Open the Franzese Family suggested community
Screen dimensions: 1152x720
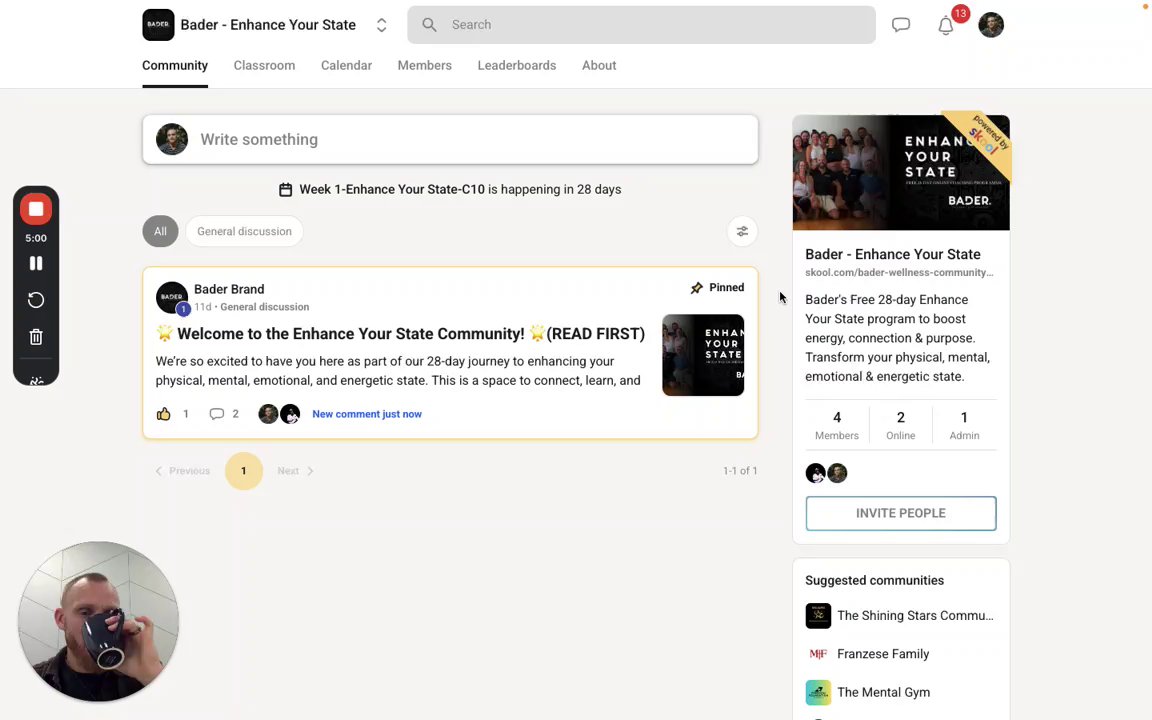click(x=883, y=654)
